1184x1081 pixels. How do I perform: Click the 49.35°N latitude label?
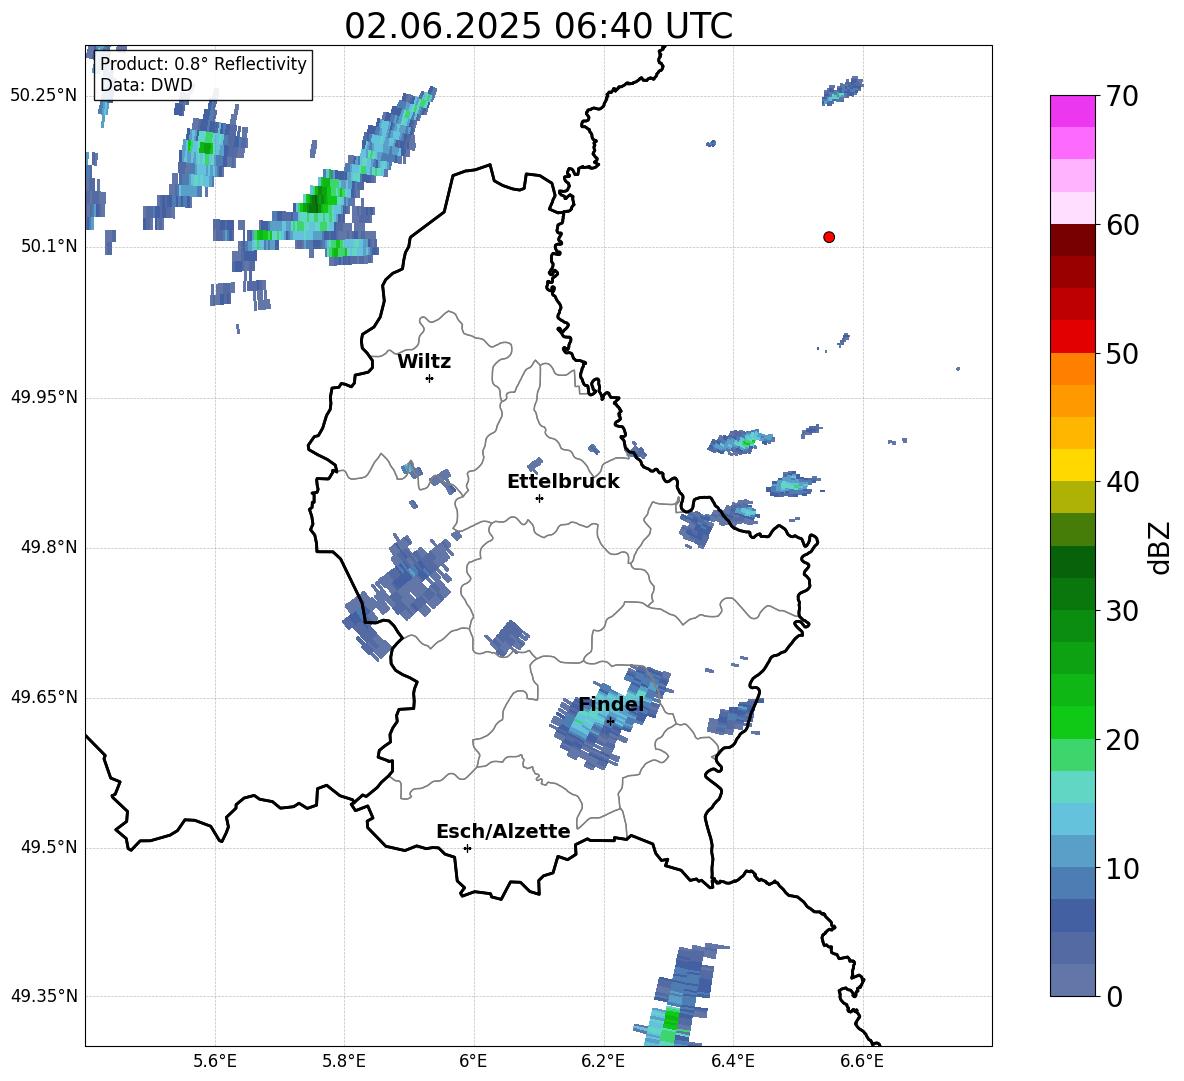[x=43, y=996]
